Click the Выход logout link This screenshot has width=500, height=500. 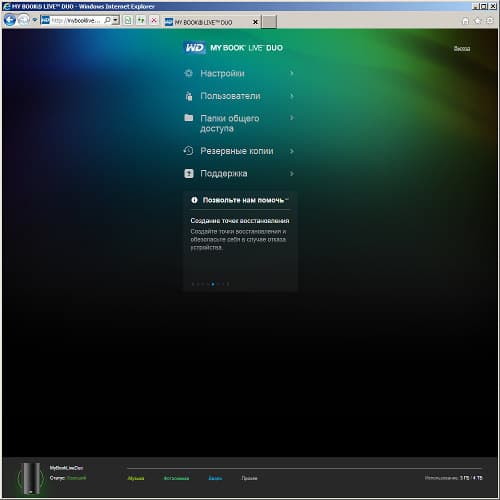click(462, 49)
